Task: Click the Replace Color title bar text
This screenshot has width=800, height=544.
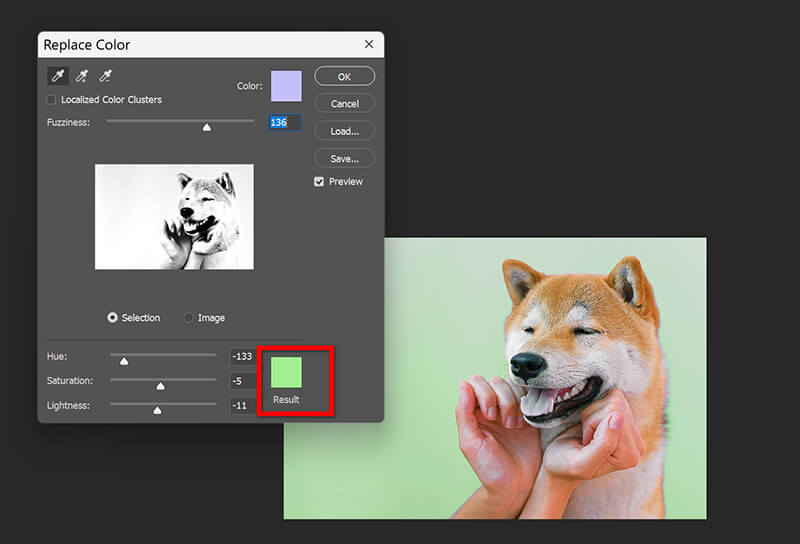Action: tap(87, 45)
